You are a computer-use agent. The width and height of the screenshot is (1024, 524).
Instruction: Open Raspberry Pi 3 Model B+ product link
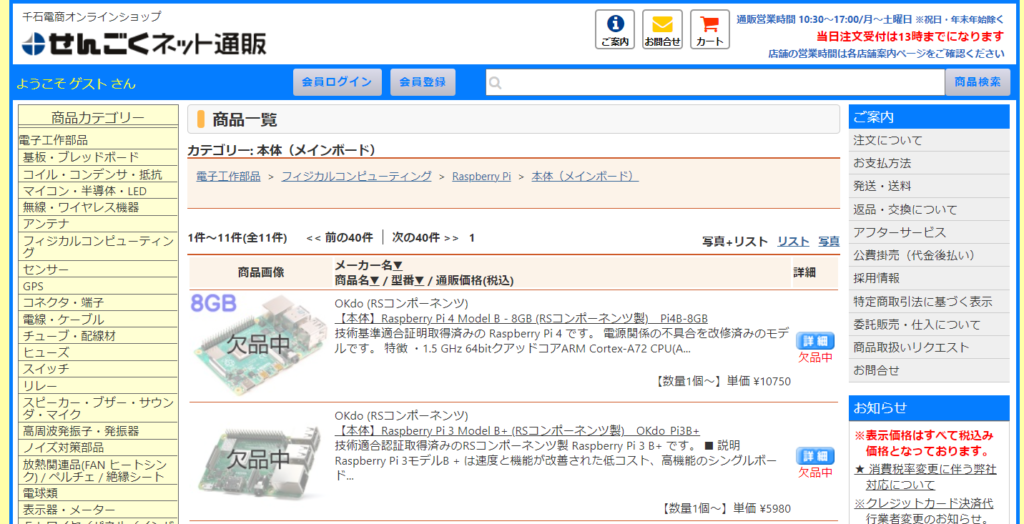pyautogui.click(x=517, y=431)
